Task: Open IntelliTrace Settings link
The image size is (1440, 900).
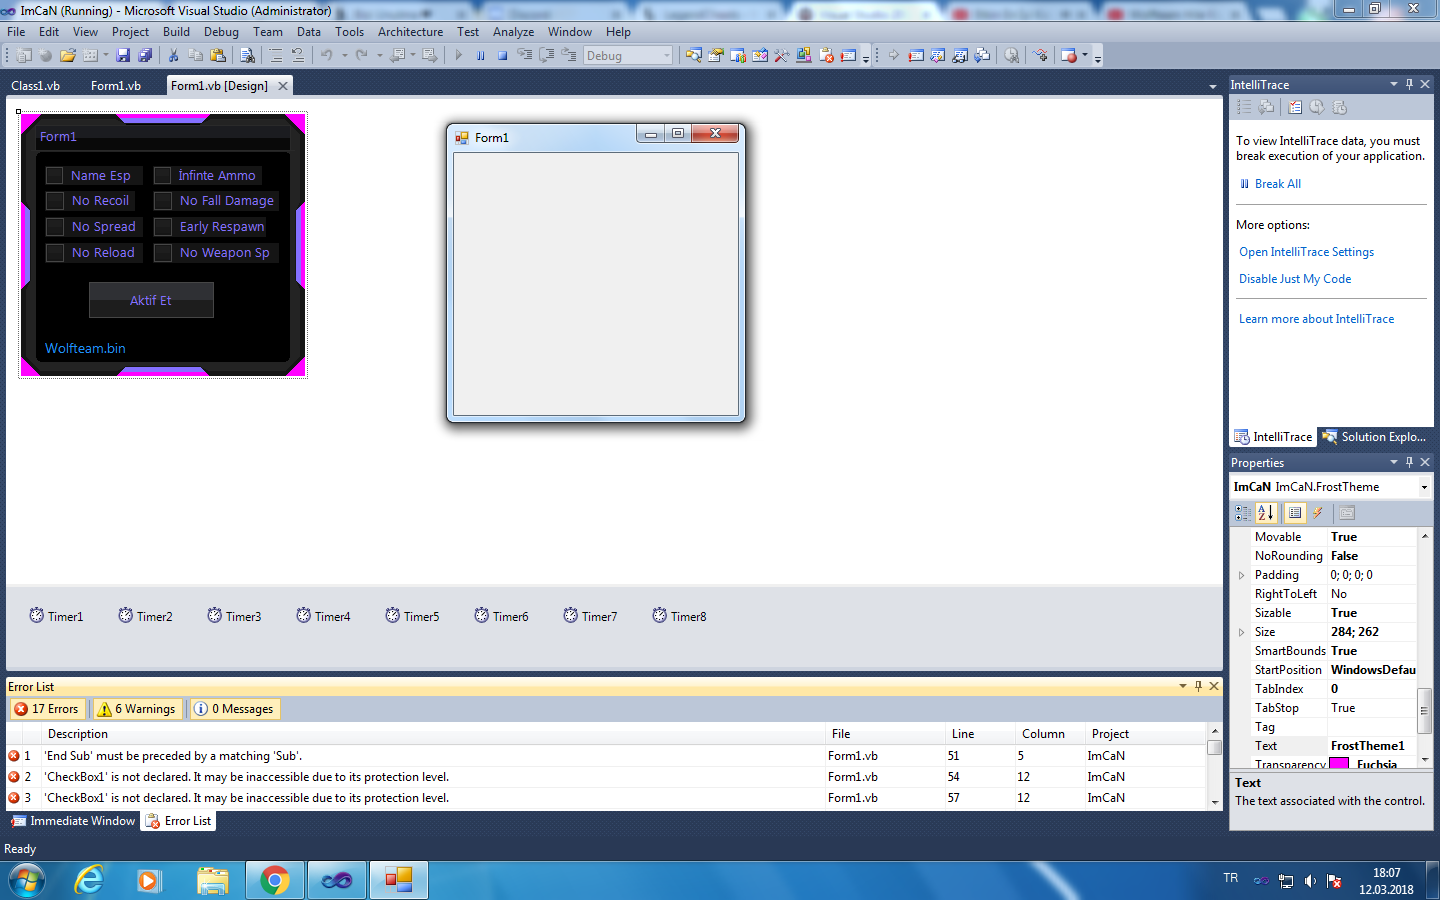Action: [1306, 252]
